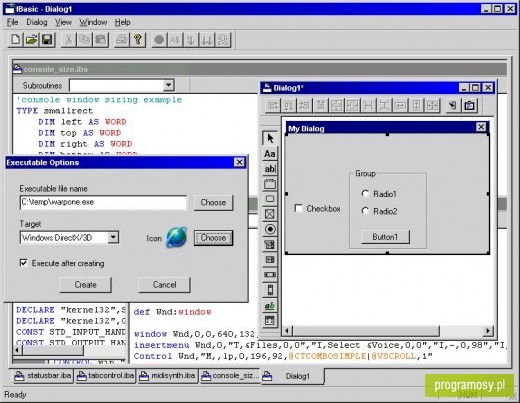520x403 pixels.
Task: Select the arrow pointer tool in palette
Action: click(x=270, y=138)
